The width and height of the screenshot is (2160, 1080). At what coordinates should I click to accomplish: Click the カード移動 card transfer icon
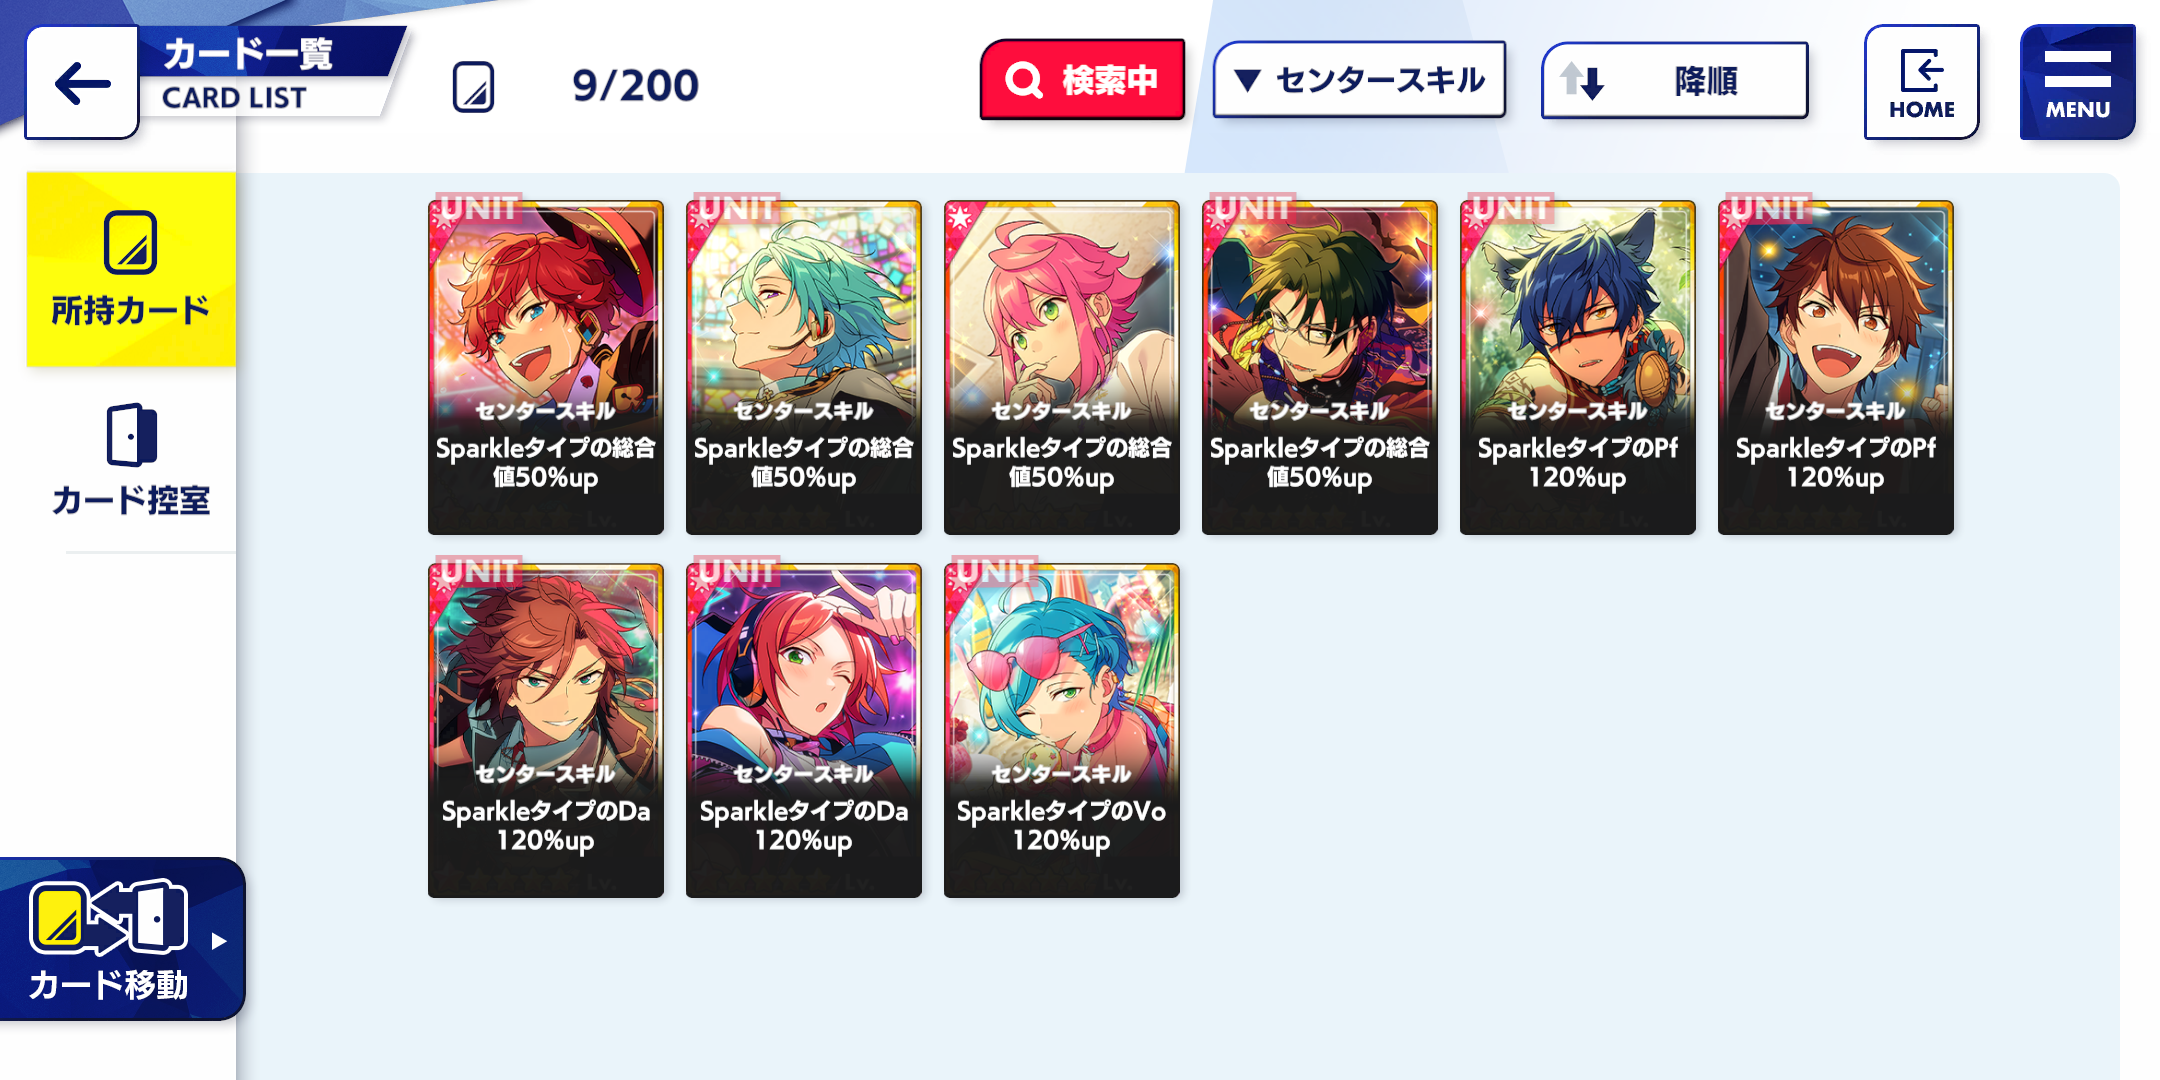(108, 916)
